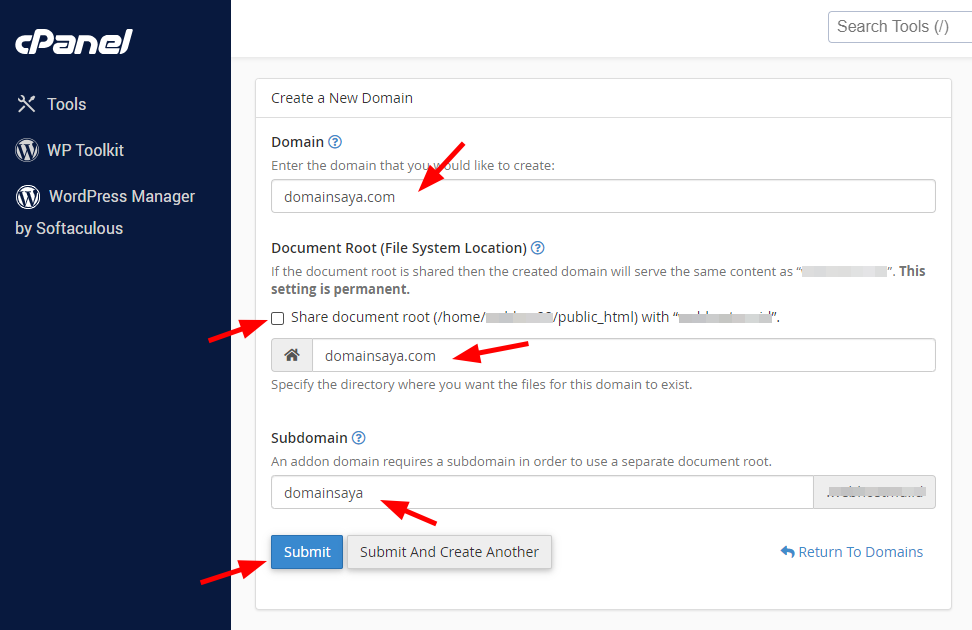Click the WordPress Manager icon
The height and width of the screenshot is (630, 972).
tap(28, 197)
